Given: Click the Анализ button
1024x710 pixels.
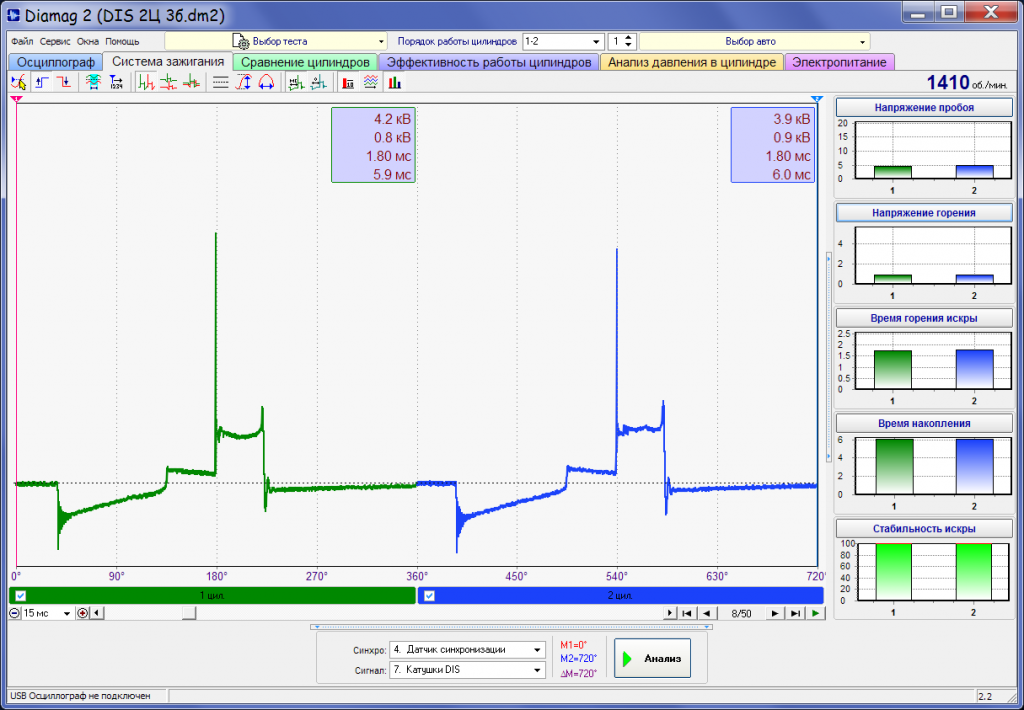Looking at the screenshot, I should [x=652, y=658].
